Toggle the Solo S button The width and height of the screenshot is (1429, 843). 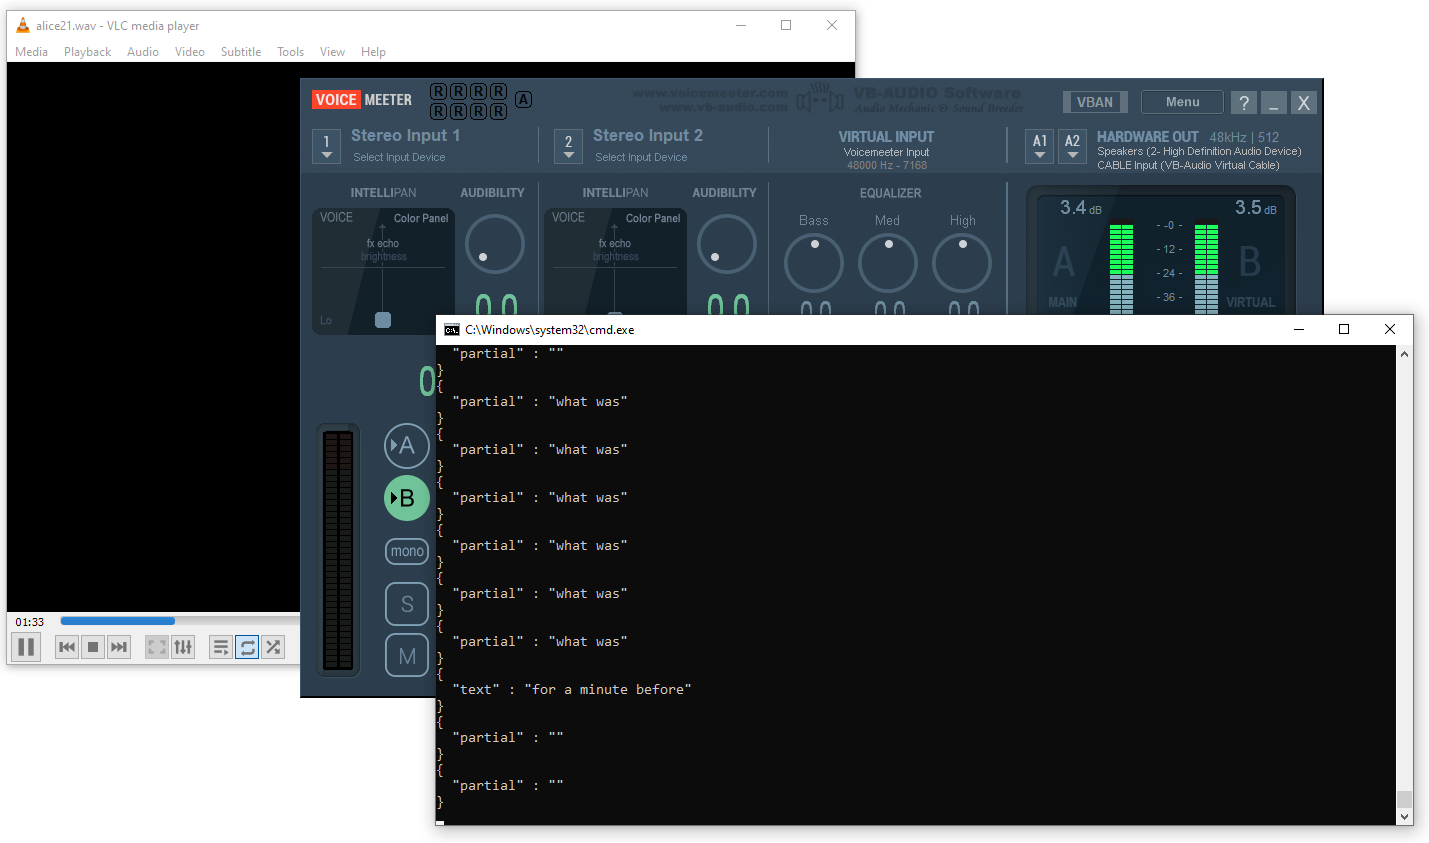pos(407,604)
